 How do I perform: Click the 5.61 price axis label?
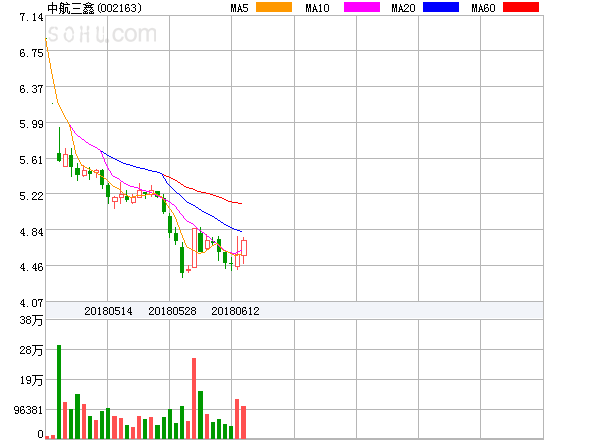(x=31, y=160)
